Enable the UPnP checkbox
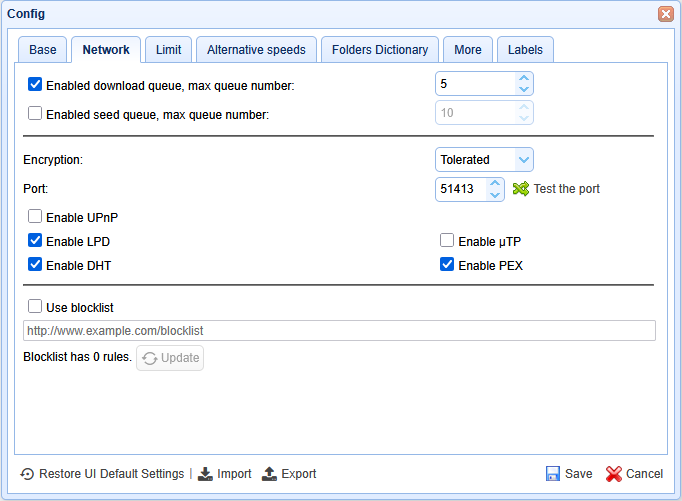 35,216
